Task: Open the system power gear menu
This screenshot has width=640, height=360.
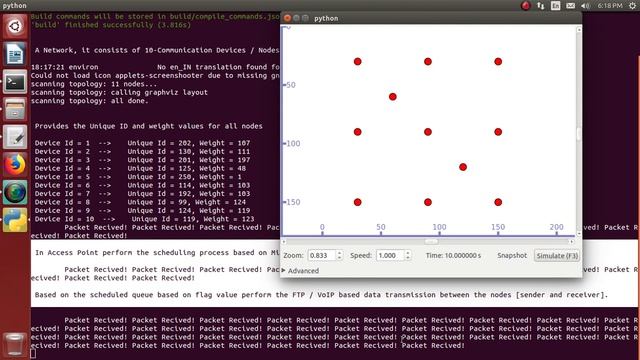Action: click(632, 6)
